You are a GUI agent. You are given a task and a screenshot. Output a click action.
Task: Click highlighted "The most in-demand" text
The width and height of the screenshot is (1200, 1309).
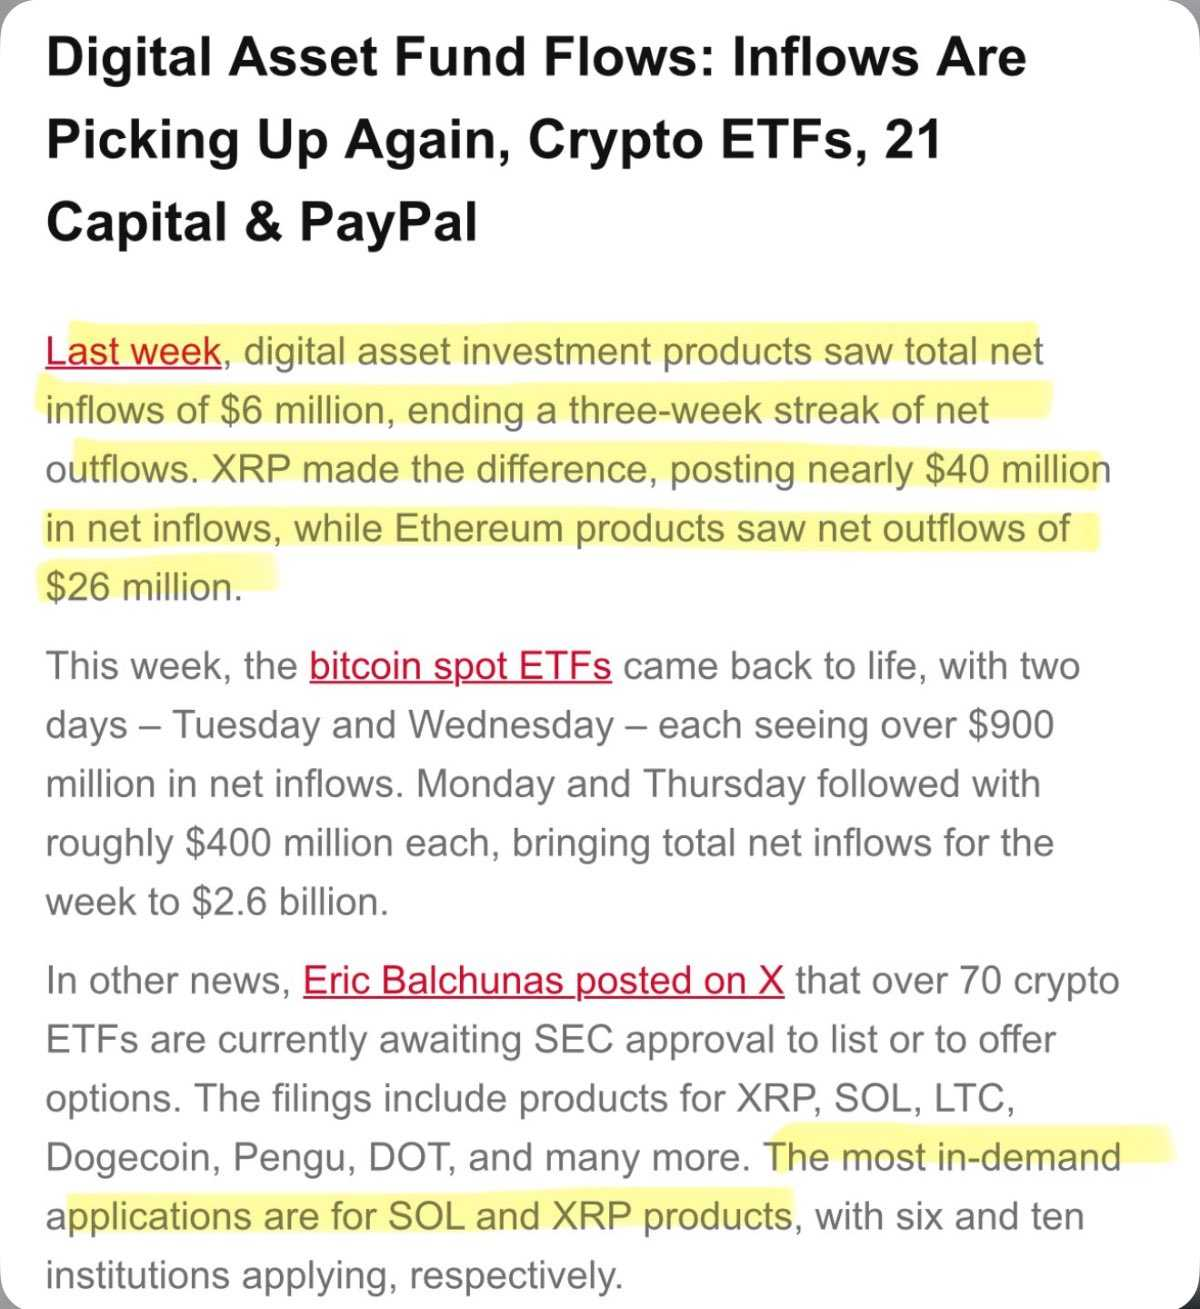[943, 1158]
